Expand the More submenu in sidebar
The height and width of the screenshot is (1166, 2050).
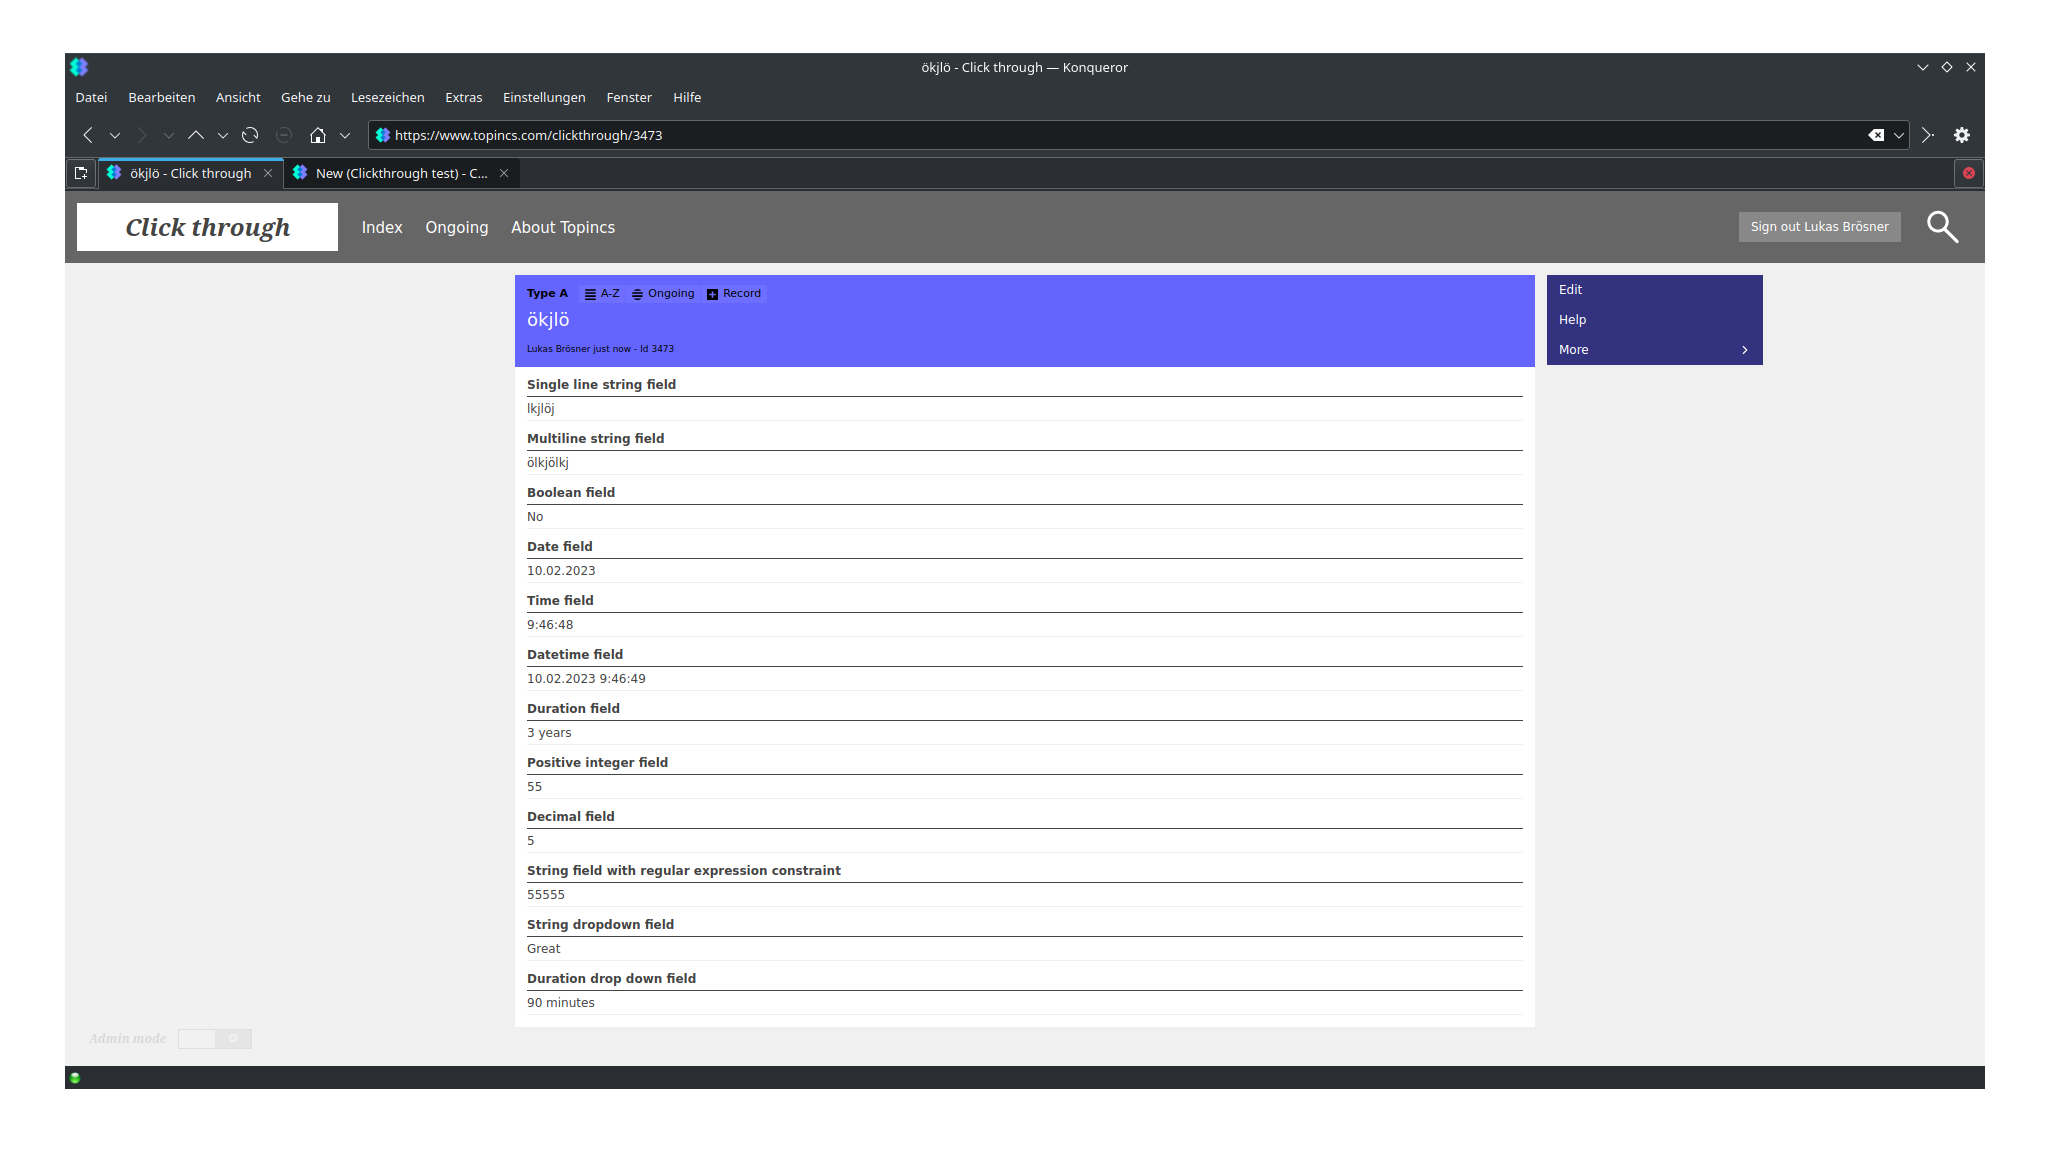(x=1654, y=350)
